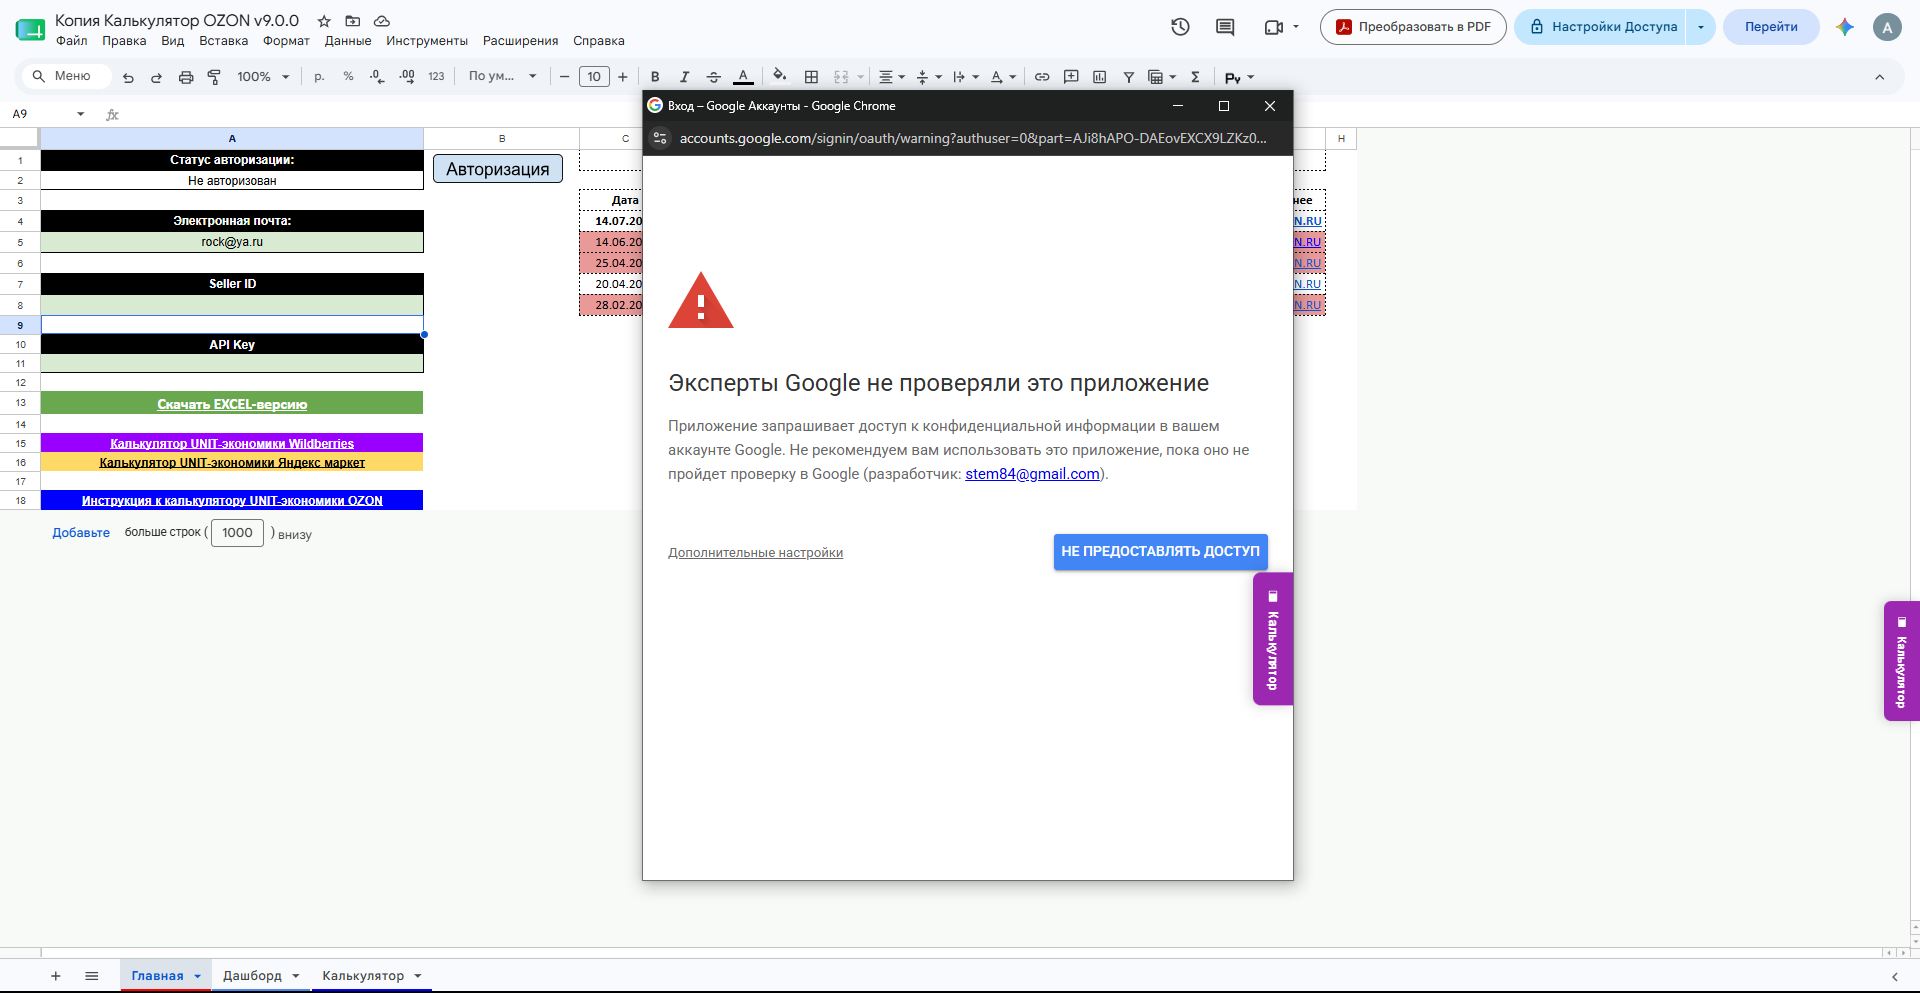Click the Настройки Доступа share button

(x=1602, y=27)
